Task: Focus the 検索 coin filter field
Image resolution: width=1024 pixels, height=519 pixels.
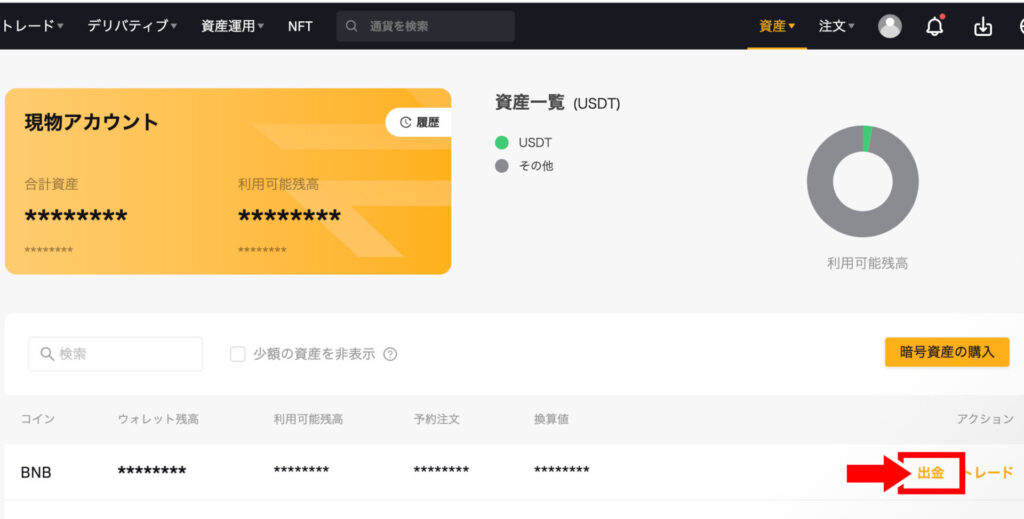Action: (115, 354)
